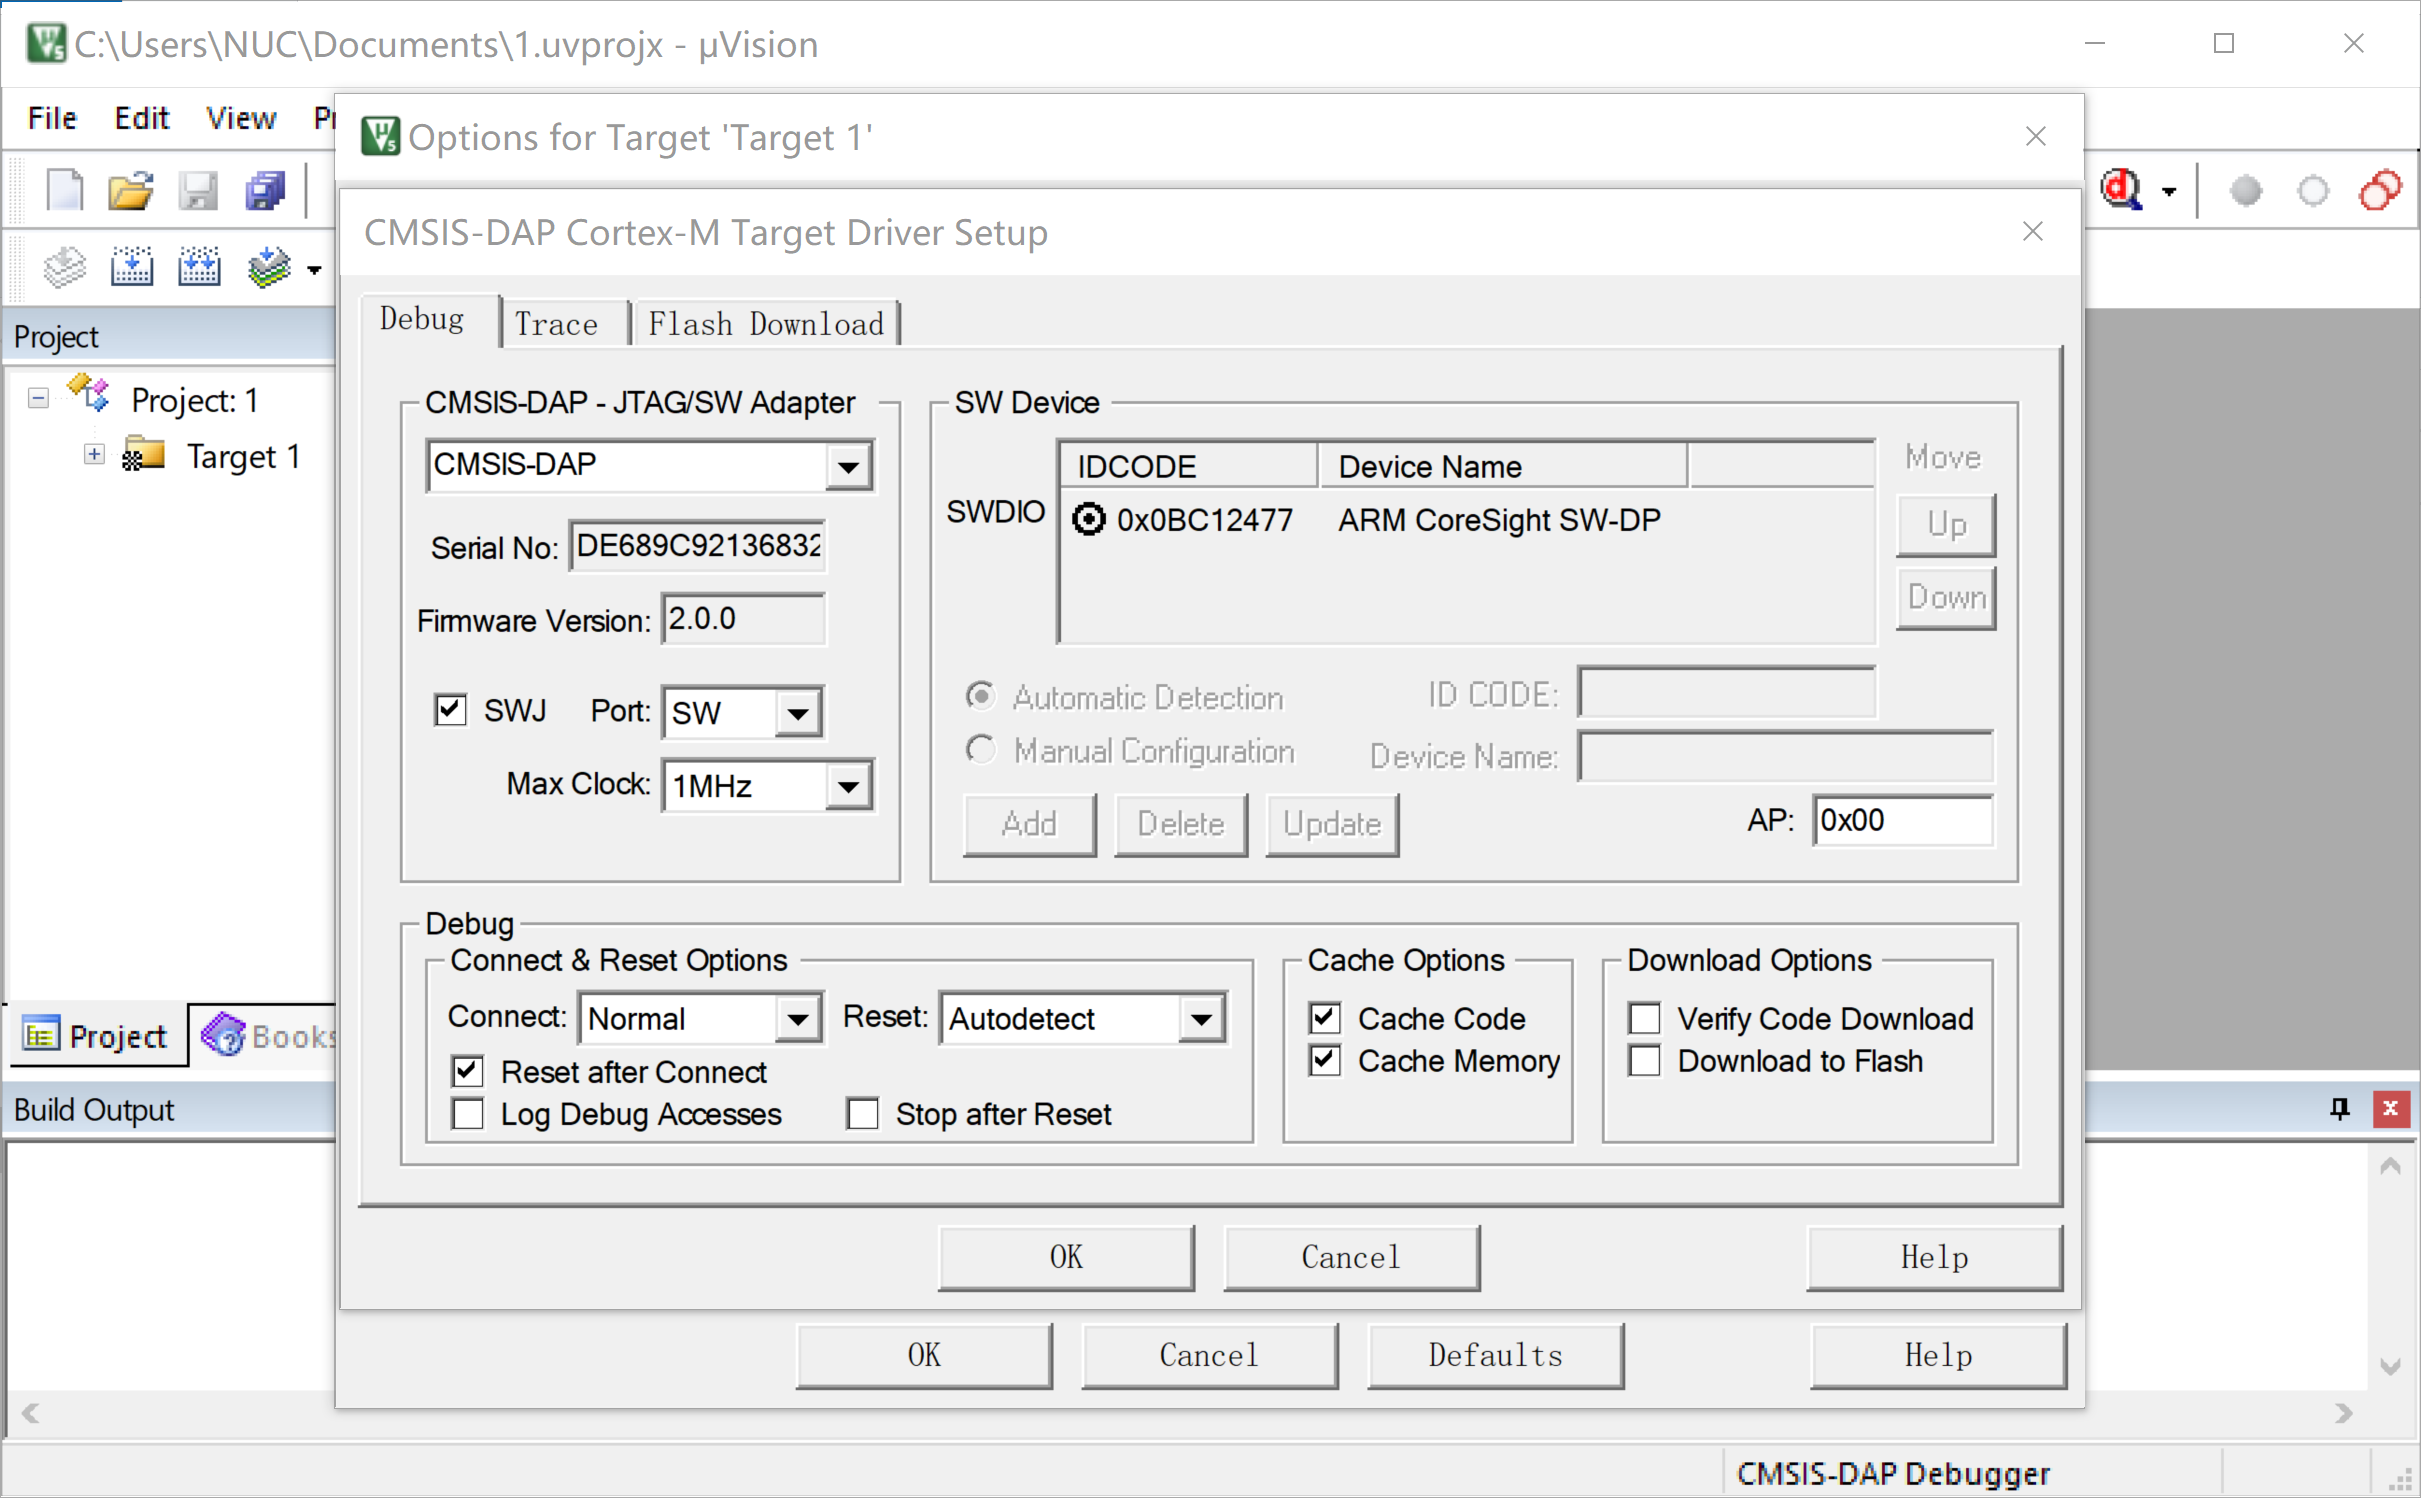Toggle Reset after Connect checkbox

pyautogui.click(x=468, y=1072)
